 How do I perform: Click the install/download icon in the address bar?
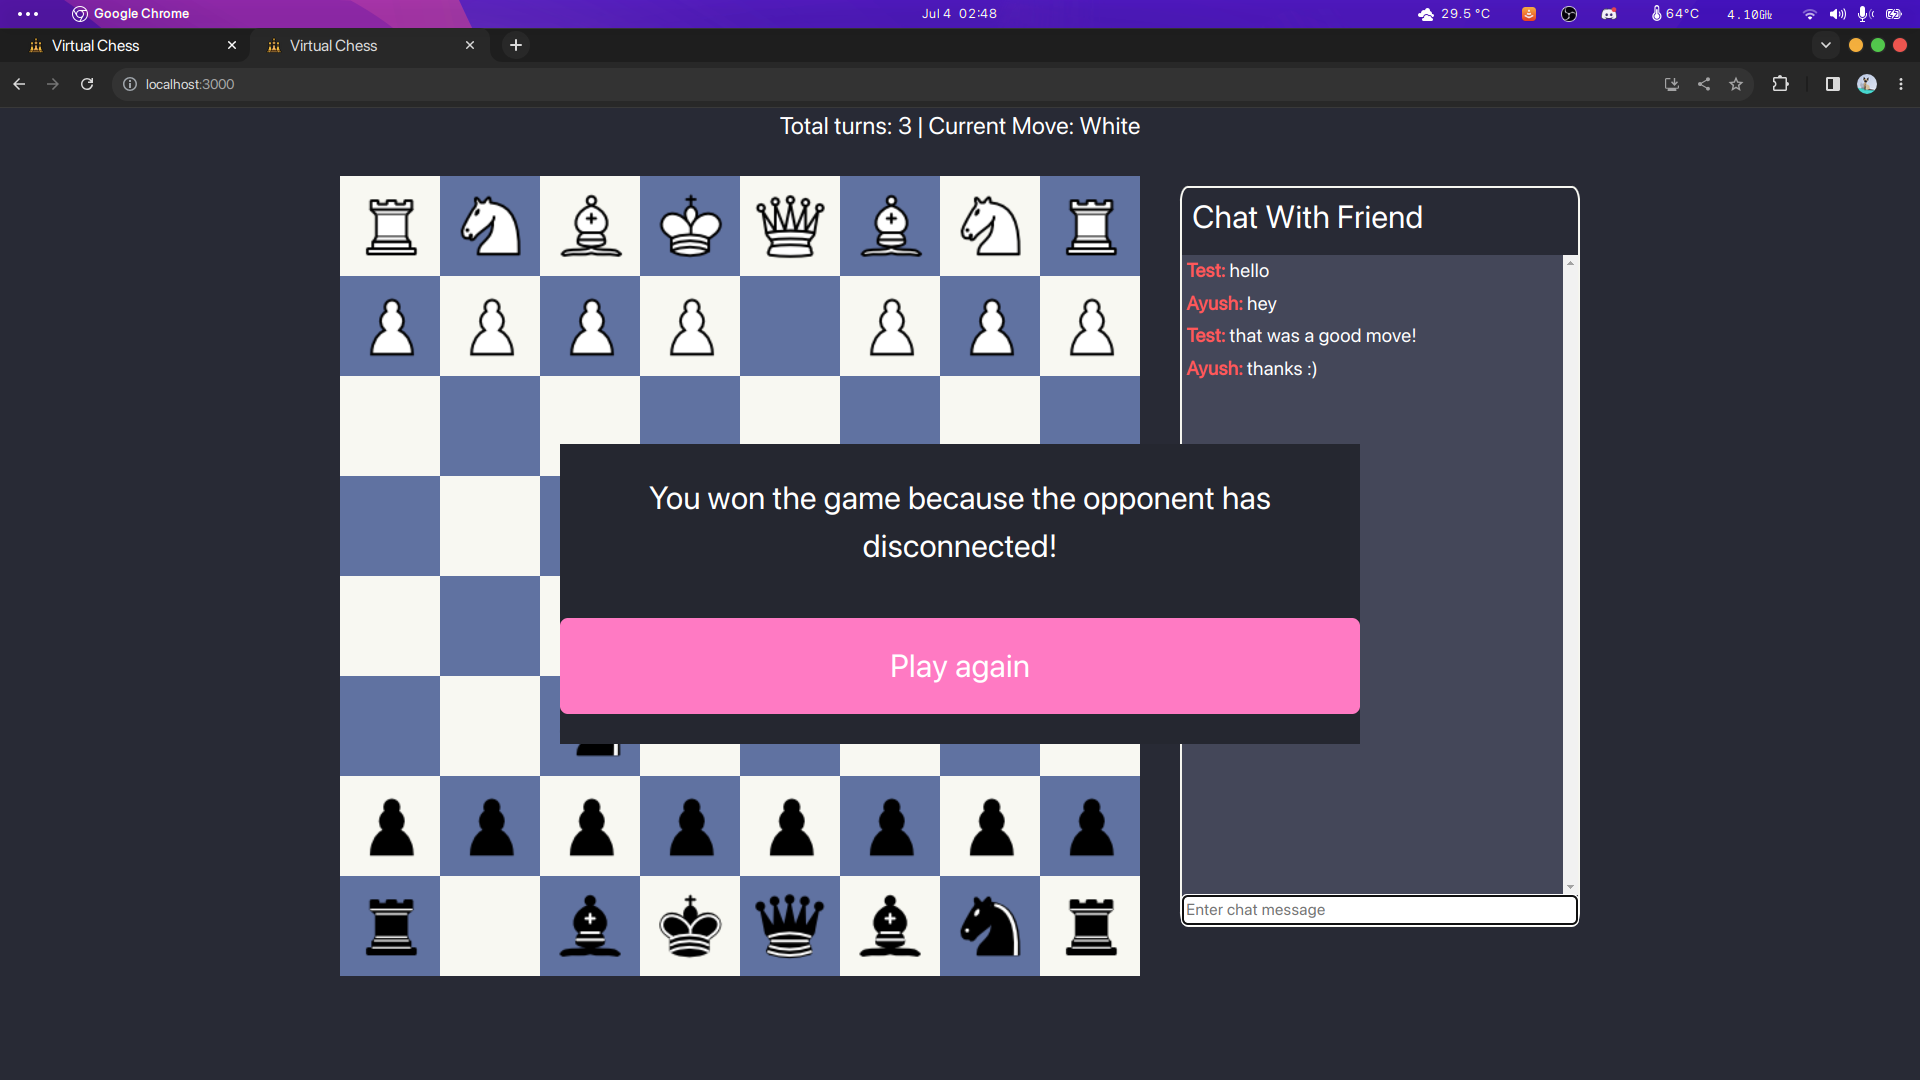(x=1670, y=84)
